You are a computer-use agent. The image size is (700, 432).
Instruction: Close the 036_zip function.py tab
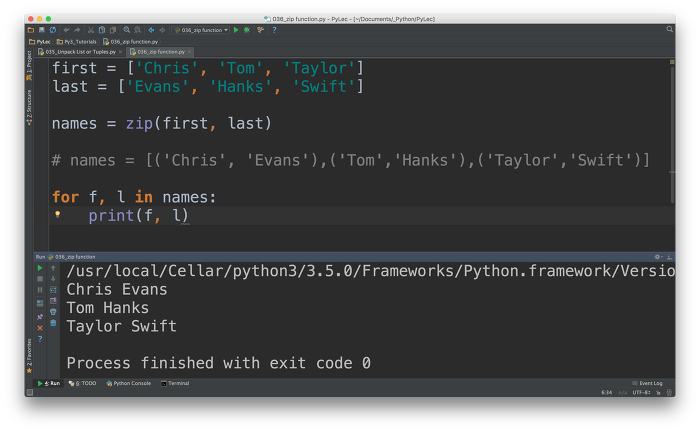189,52
